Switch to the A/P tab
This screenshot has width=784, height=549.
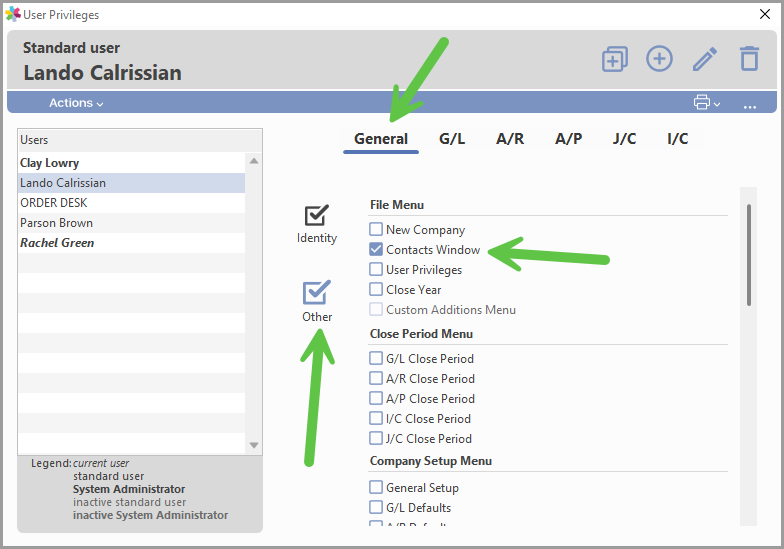(x=568, y=139)
